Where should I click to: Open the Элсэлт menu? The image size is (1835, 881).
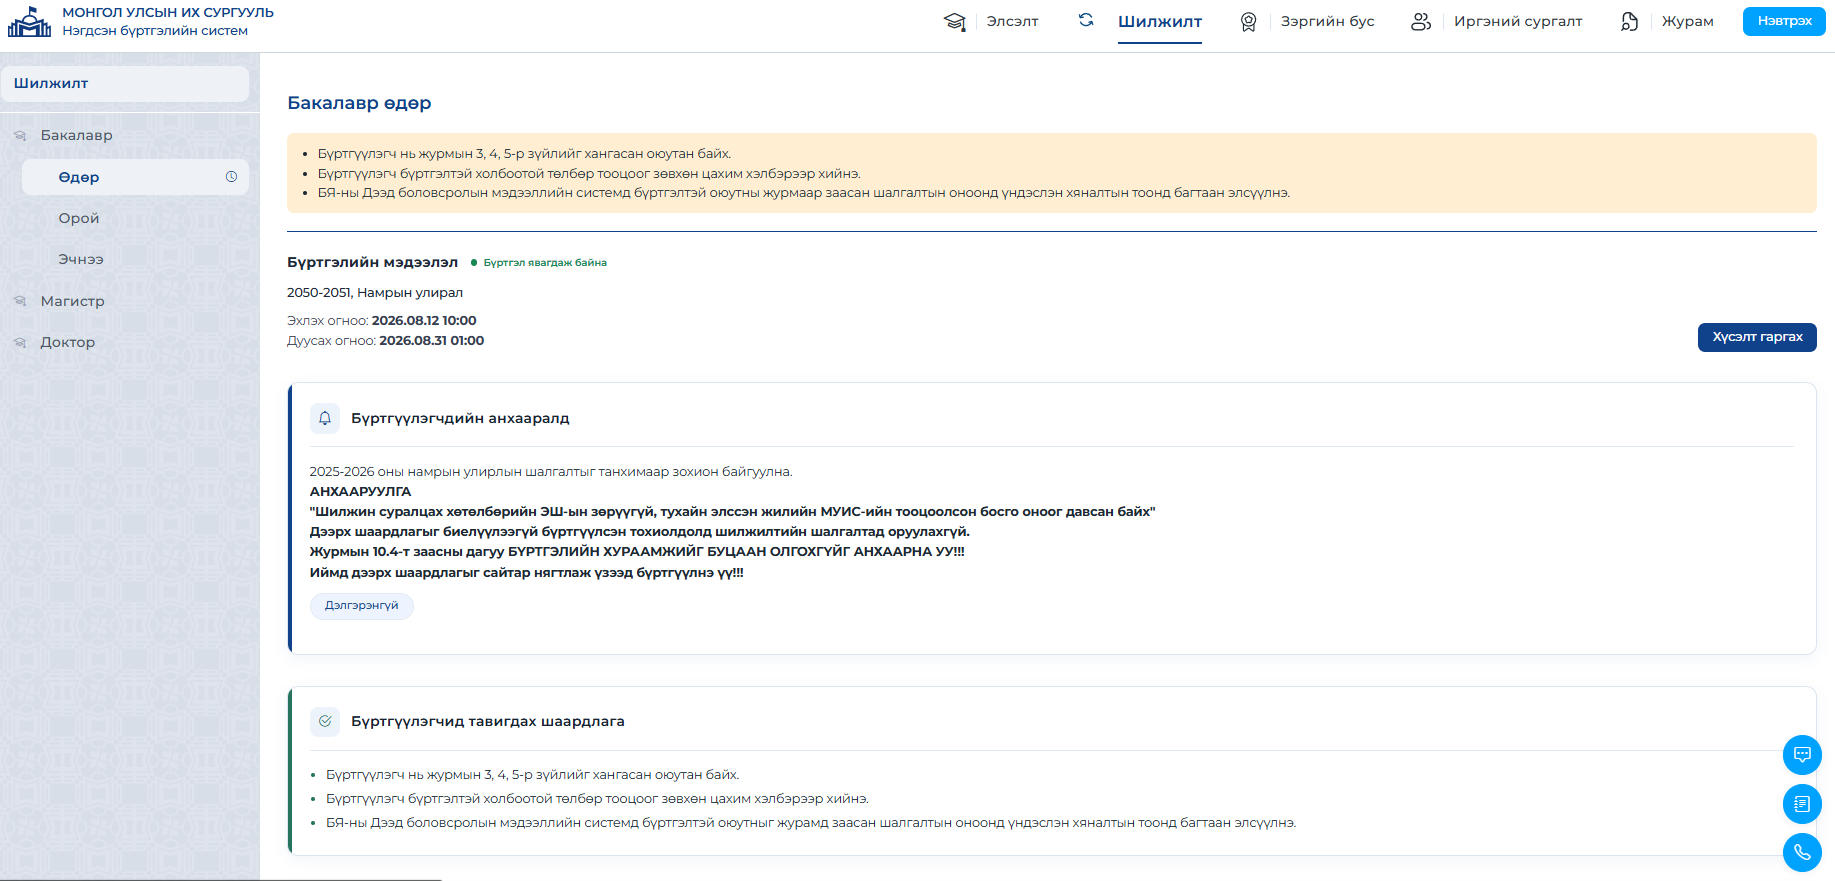[x=1012, y=22]
